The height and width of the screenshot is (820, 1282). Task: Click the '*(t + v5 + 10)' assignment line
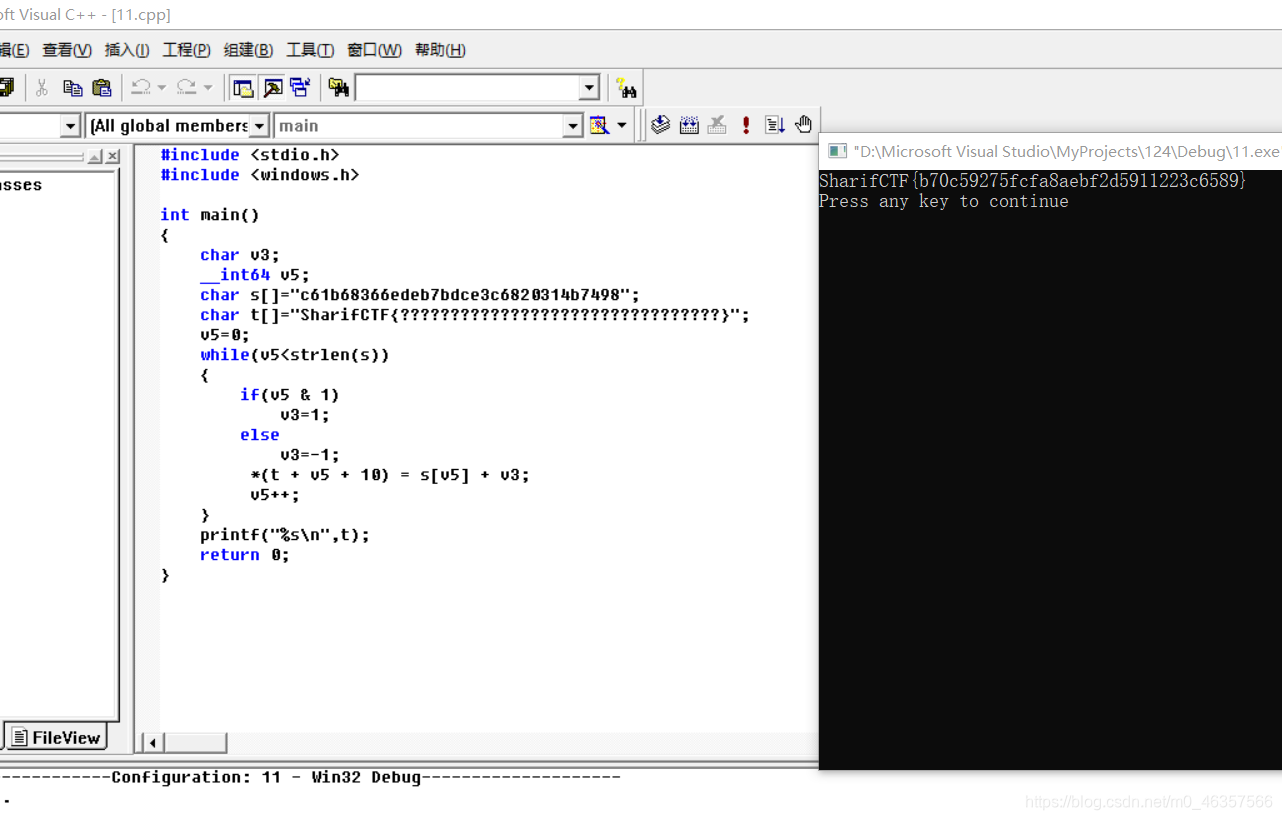pos(390,475)
